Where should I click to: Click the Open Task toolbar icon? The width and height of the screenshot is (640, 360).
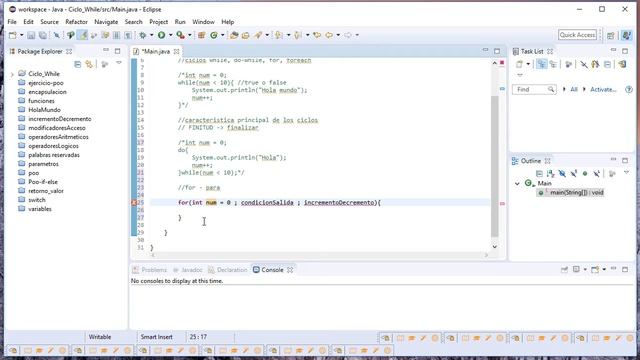(x=245, y=35)
